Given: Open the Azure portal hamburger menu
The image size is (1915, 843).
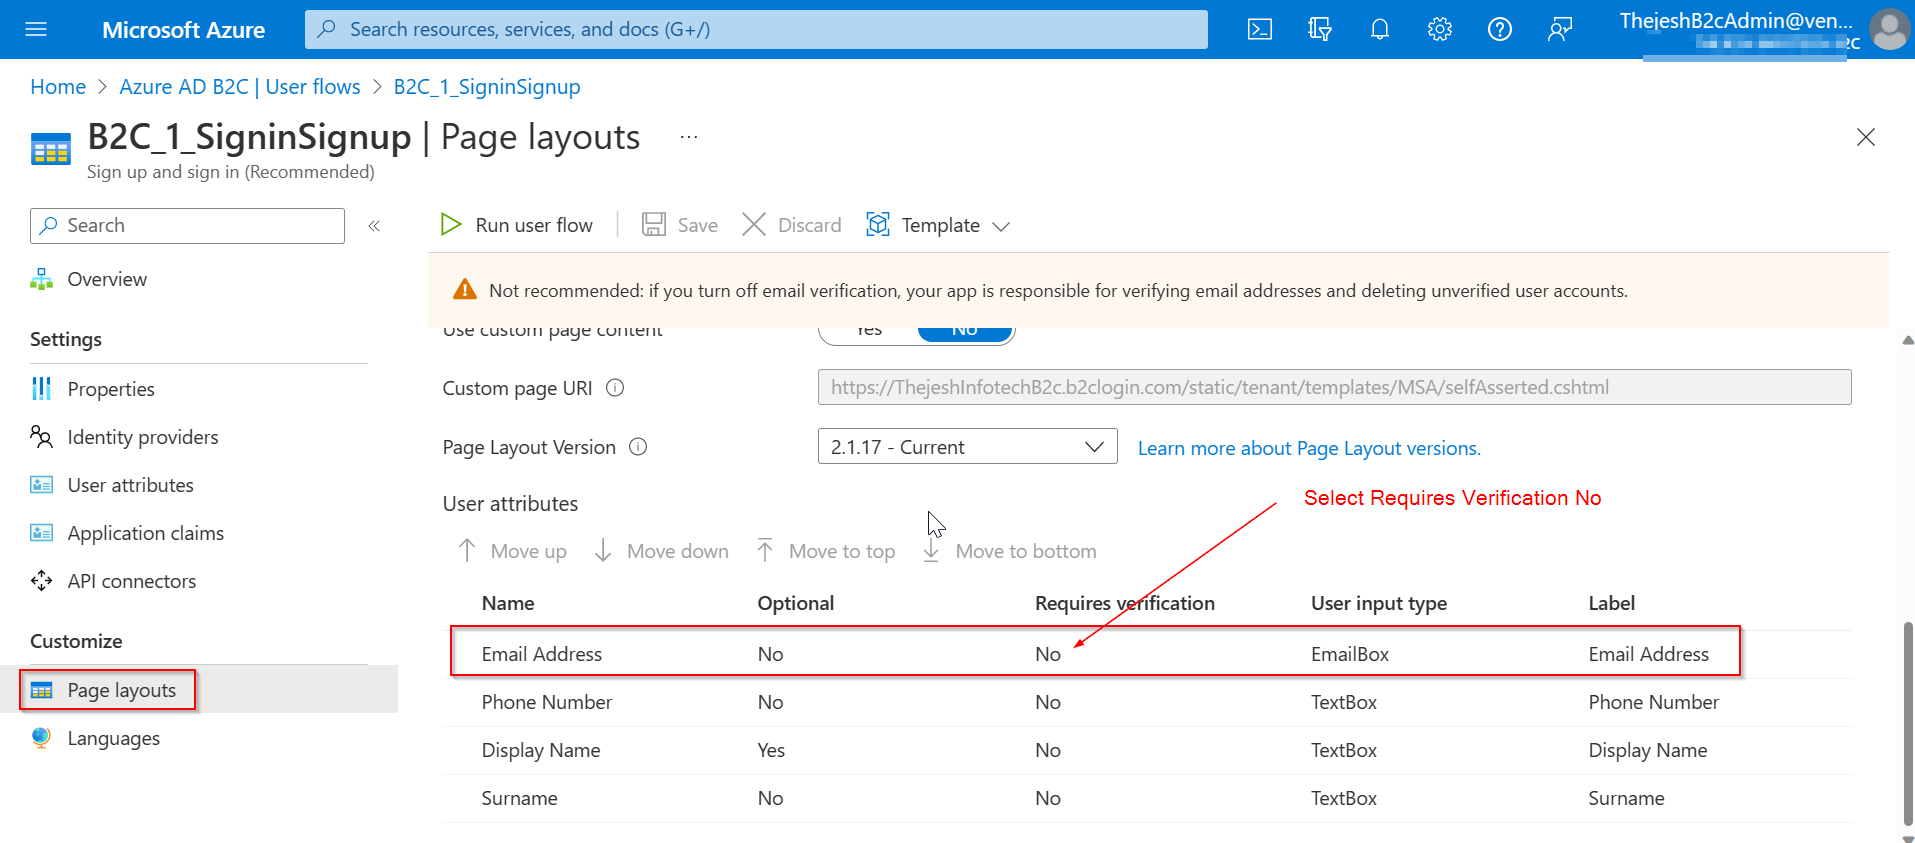Looking at the screenshot, I should [36, 29].
